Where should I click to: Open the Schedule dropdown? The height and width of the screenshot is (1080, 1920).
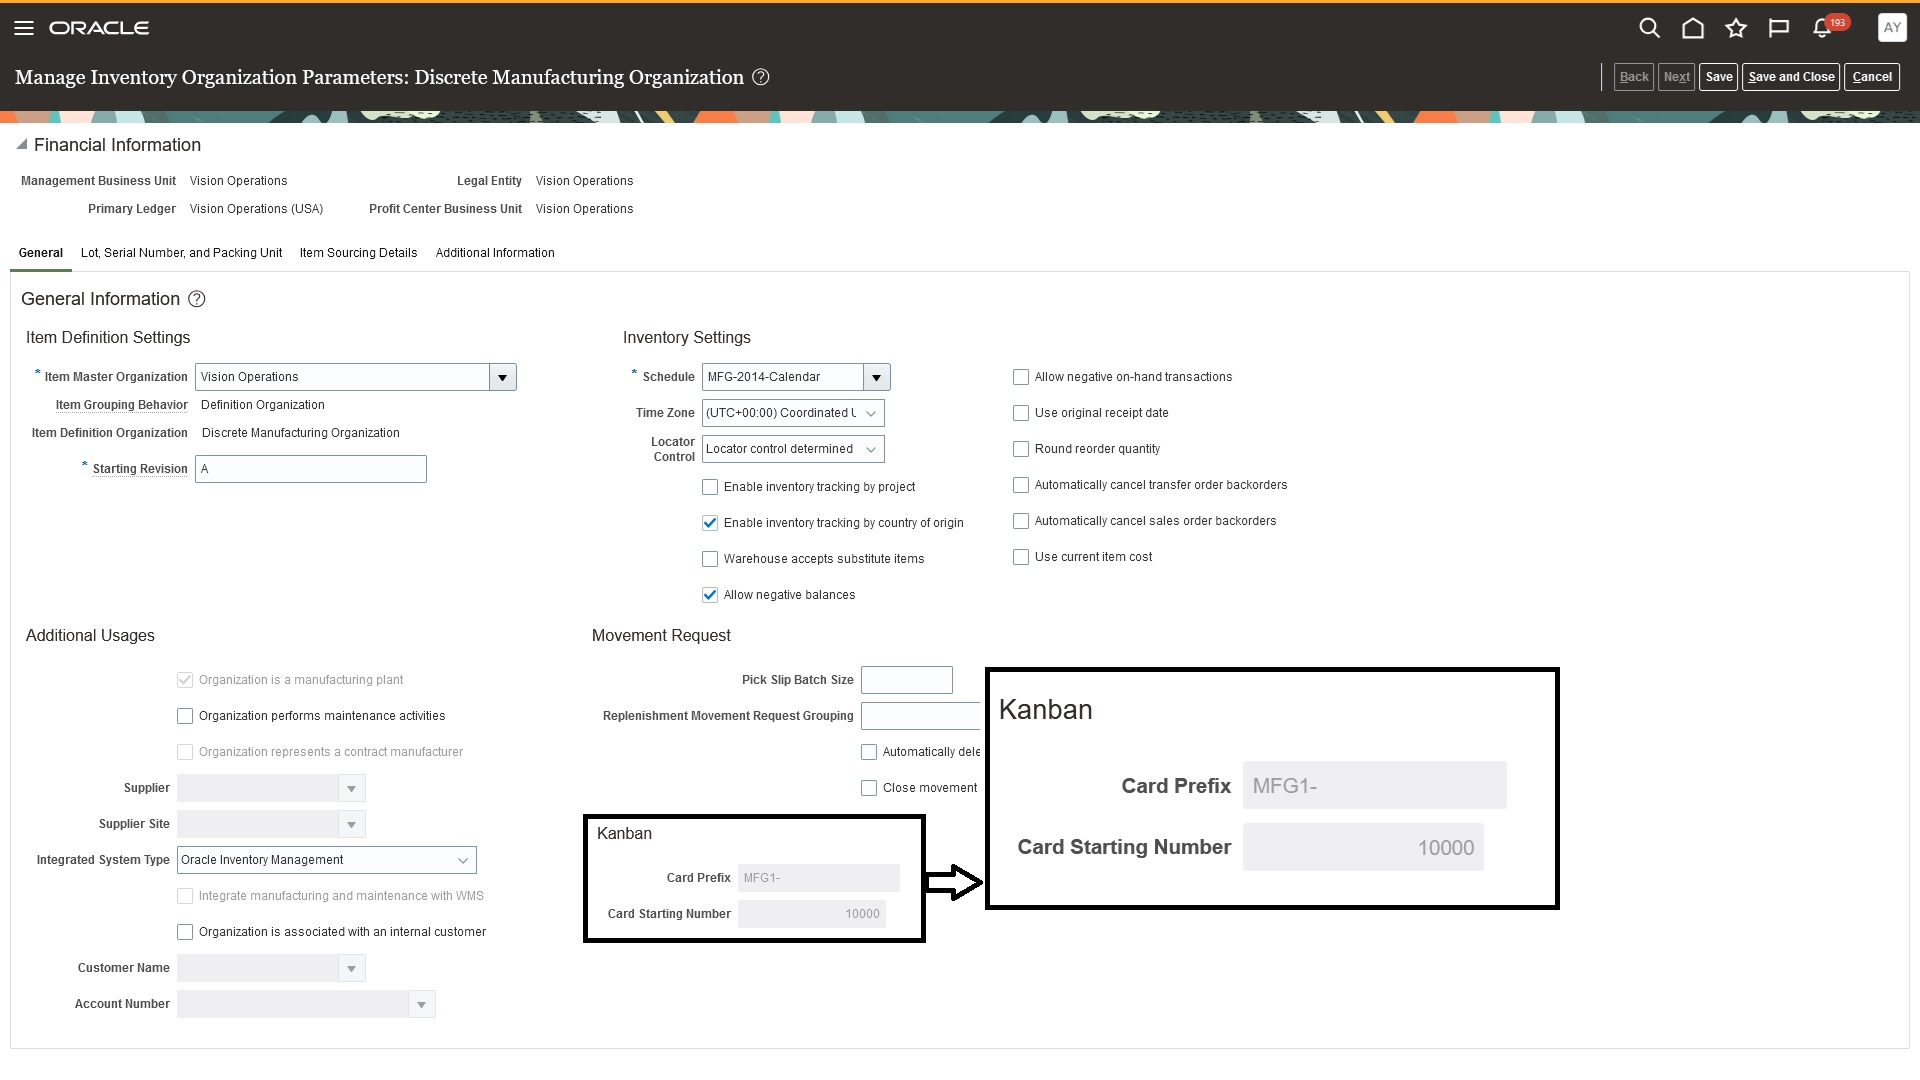pos(876,377)
